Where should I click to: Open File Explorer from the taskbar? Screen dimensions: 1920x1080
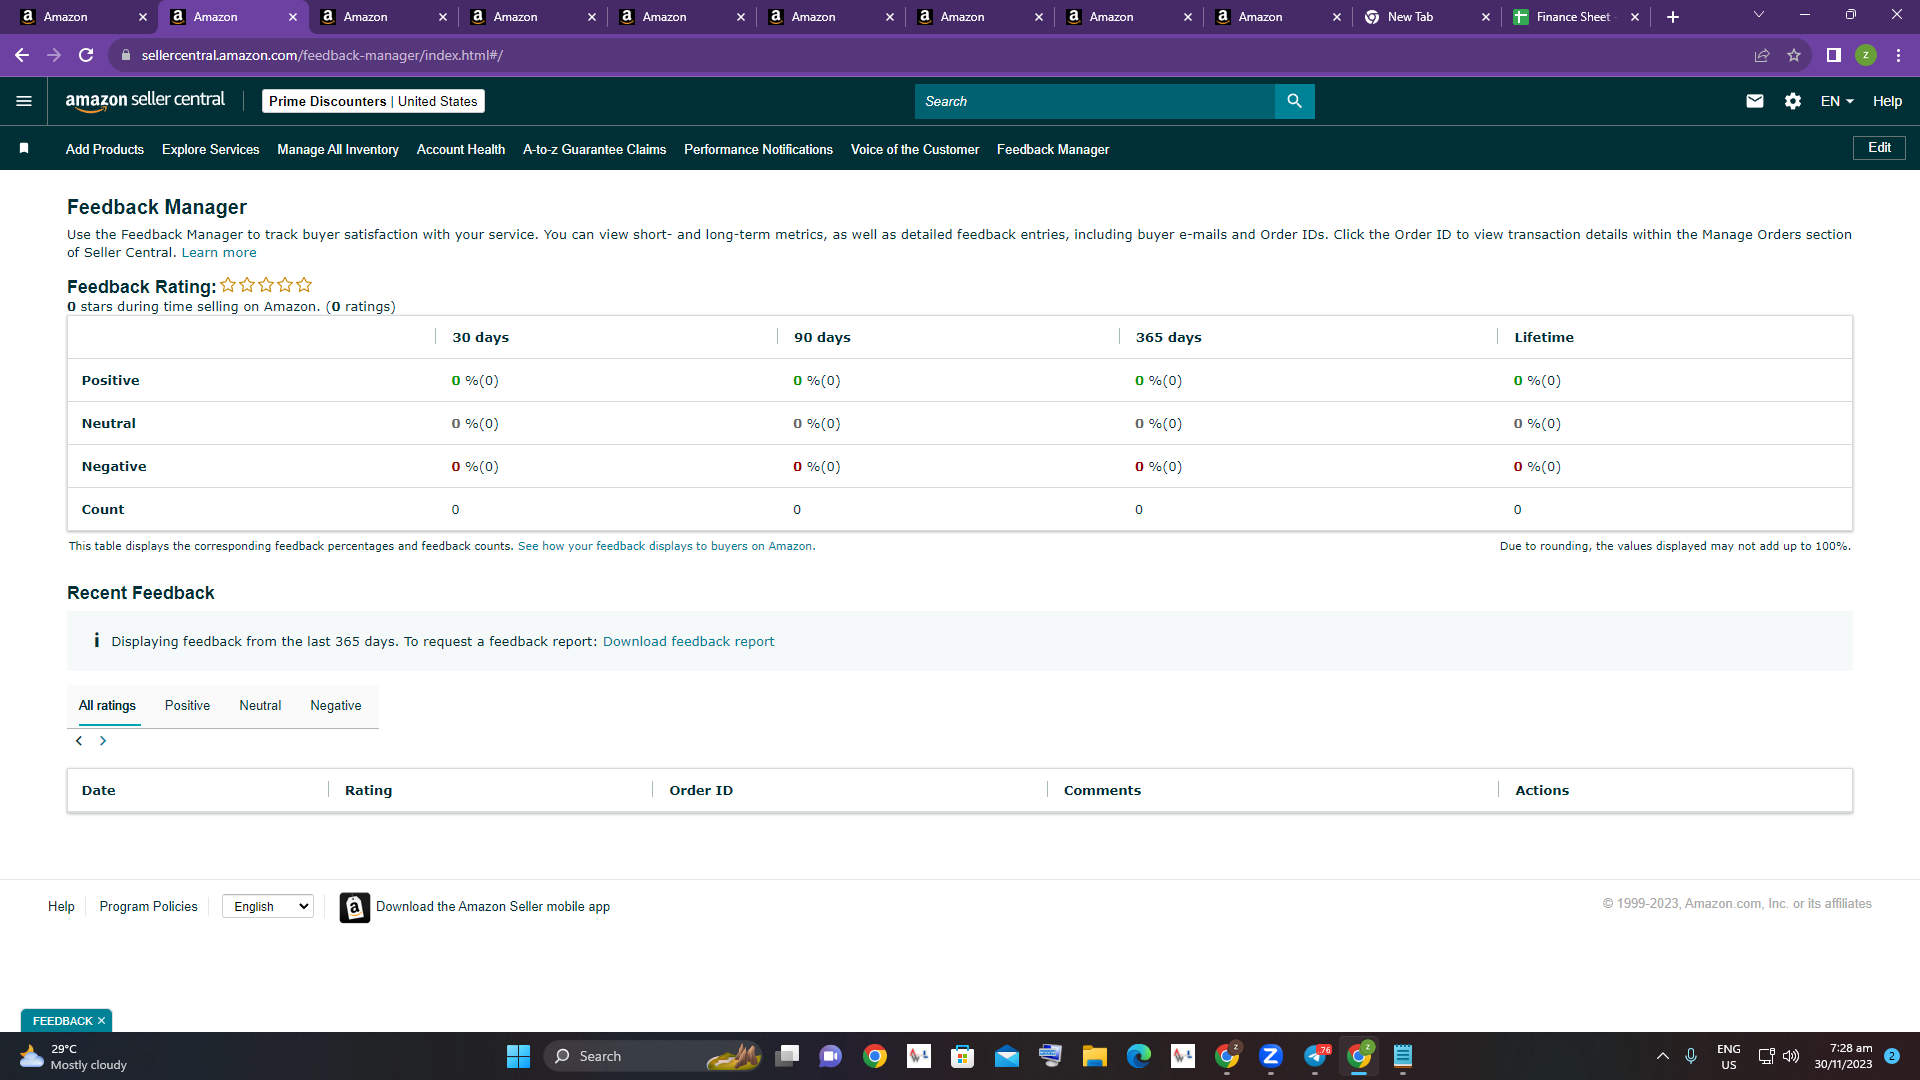click(1094, 1056)
